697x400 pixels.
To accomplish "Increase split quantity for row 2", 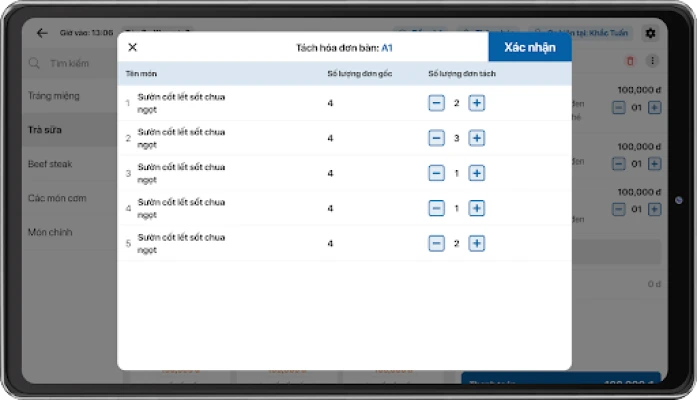I will tap(477, 138).
